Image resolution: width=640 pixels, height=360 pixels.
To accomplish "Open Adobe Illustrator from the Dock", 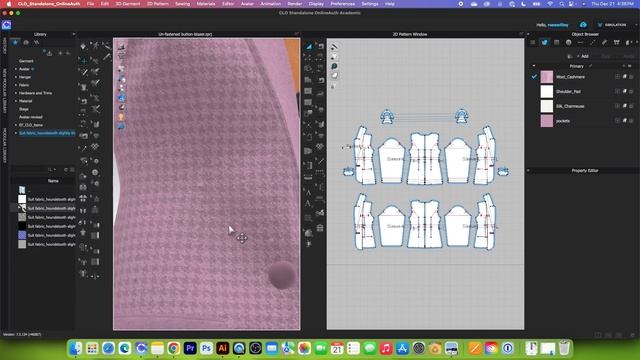I will 222,348.
